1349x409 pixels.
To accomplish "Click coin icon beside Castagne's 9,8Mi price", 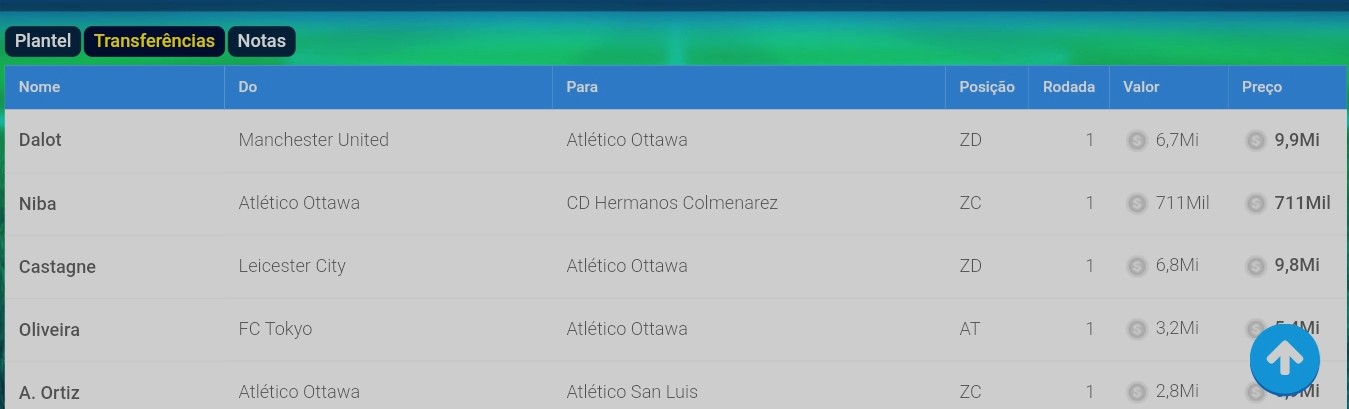I will pos(1256,266).
